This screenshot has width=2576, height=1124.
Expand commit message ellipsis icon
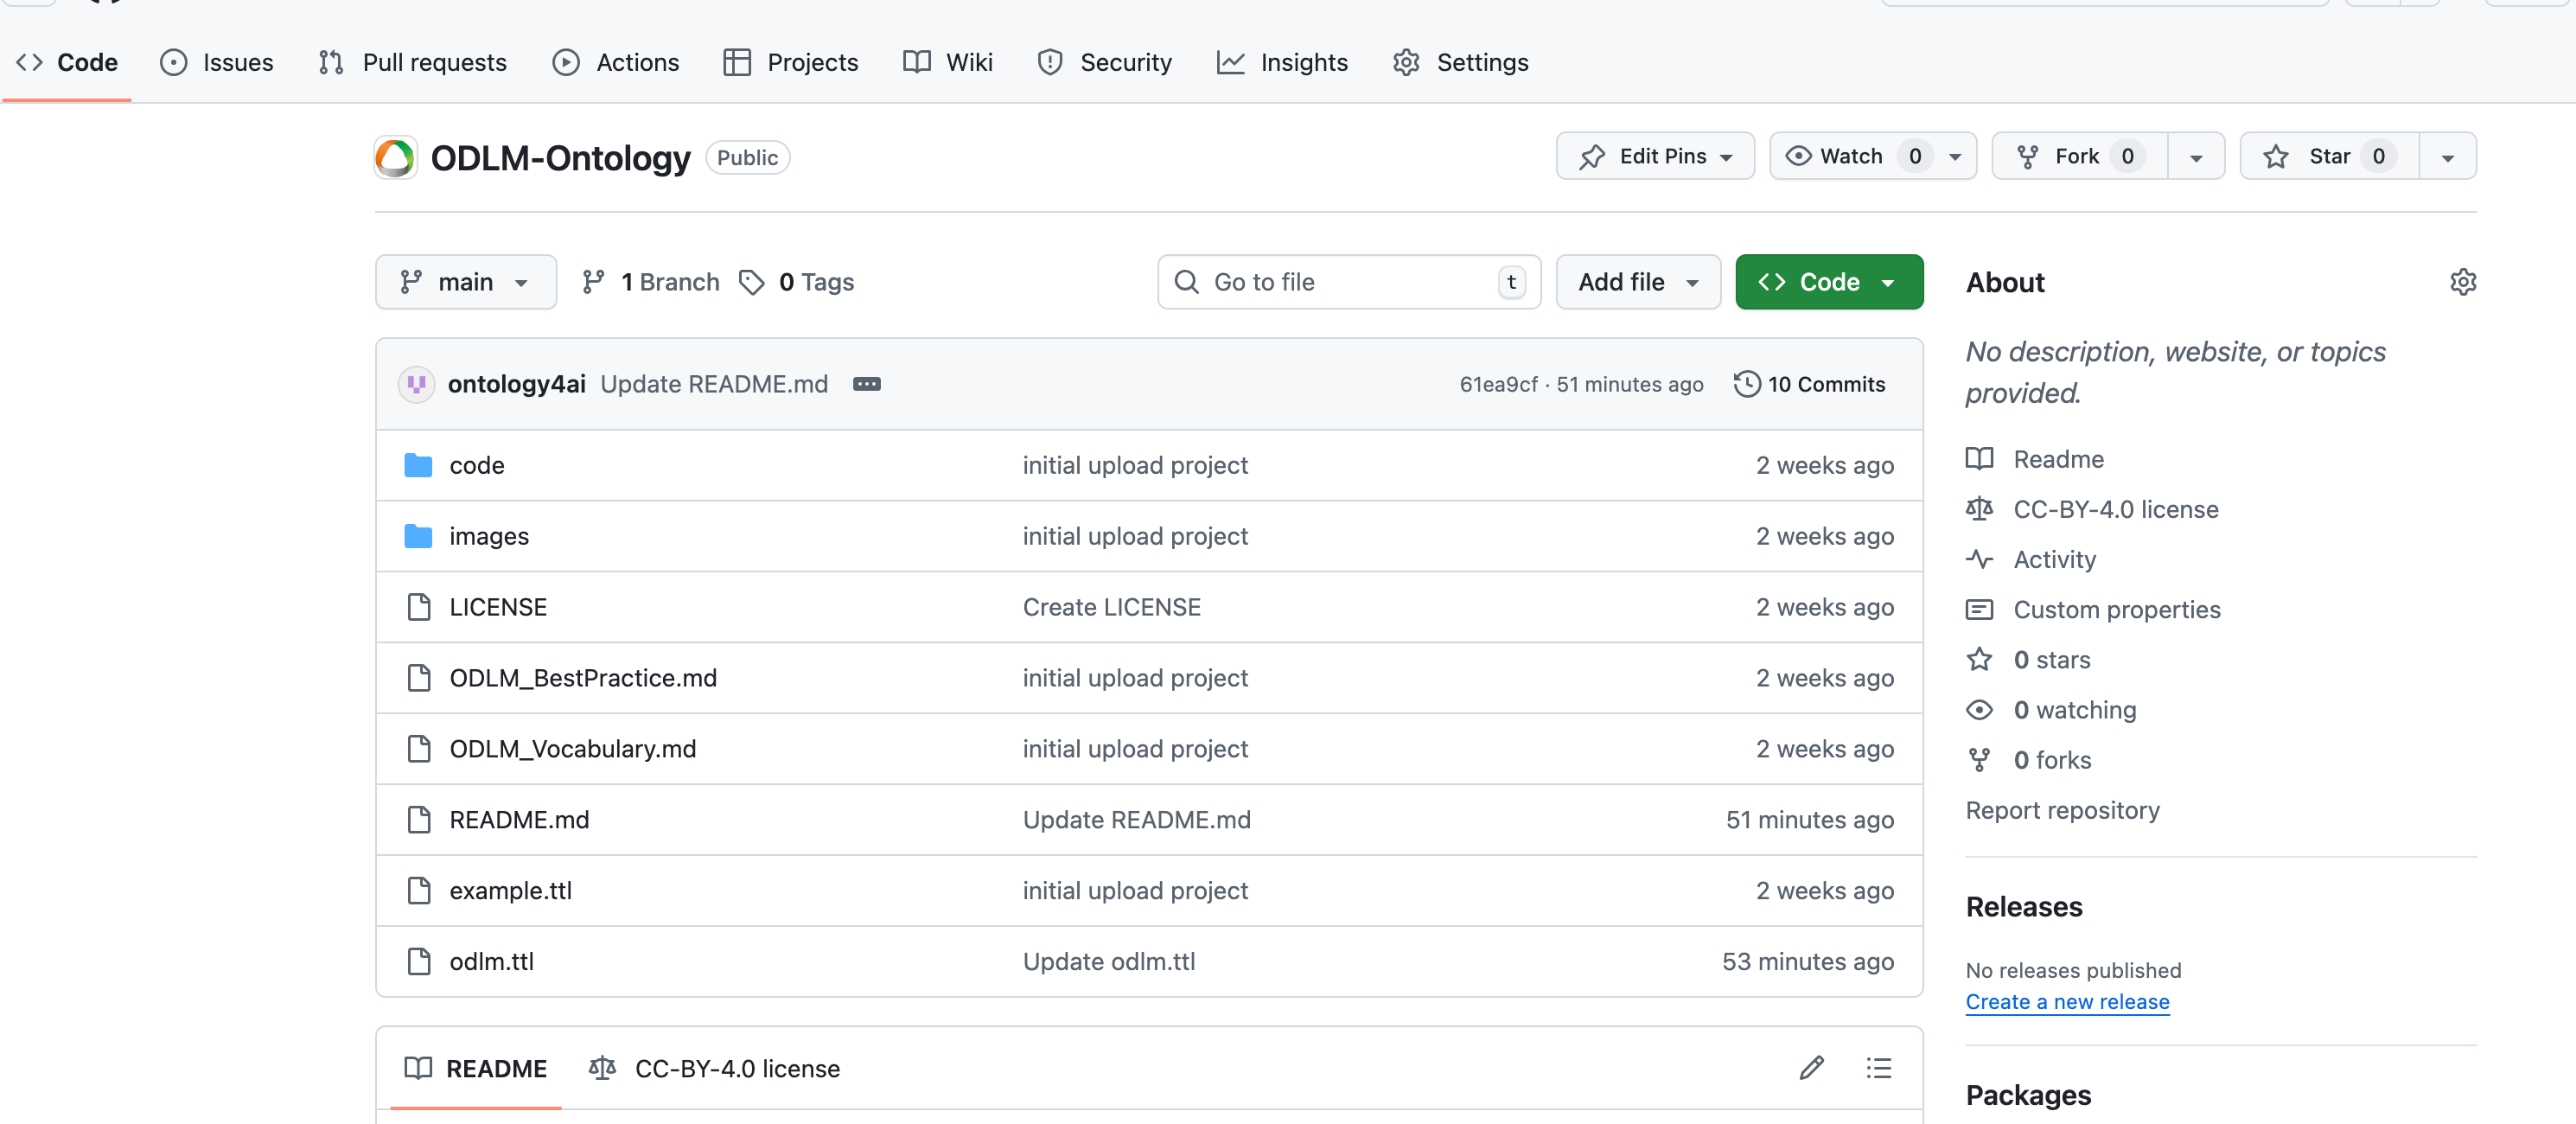click(866, 384)
